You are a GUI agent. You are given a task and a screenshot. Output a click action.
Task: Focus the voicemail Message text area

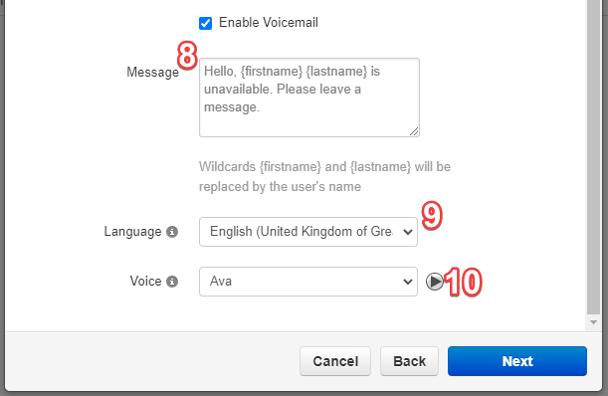point(309,97)
